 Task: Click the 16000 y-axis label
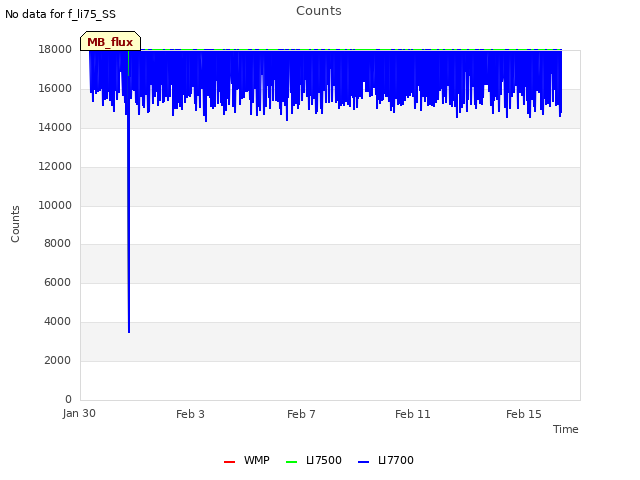pos(55,89)
